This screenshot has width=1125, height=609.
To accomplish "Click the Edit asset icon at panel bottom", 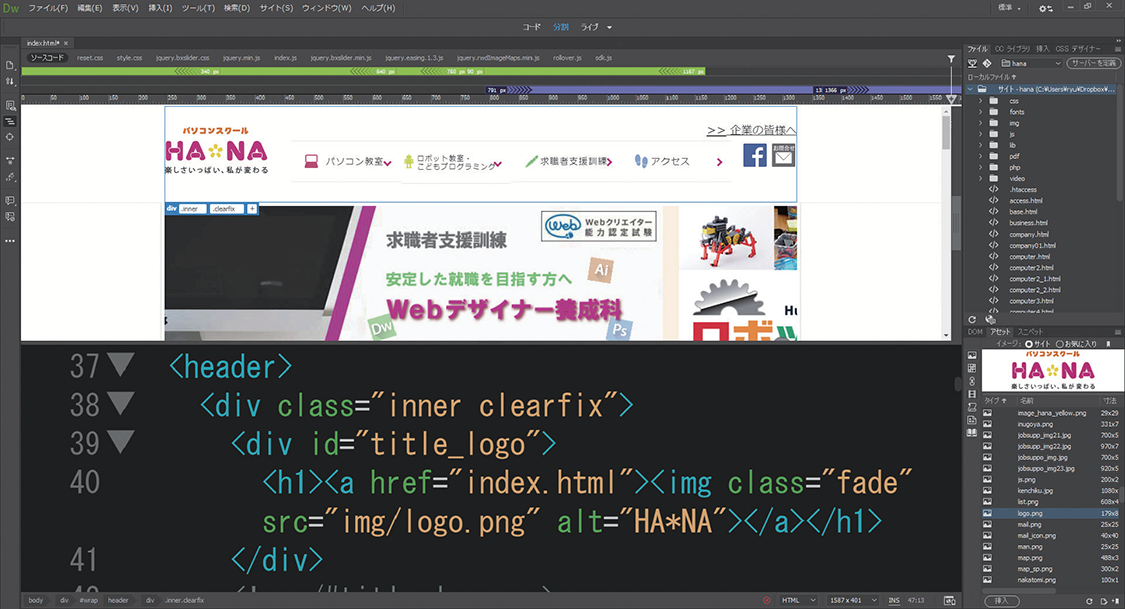I will (1103, 601).
